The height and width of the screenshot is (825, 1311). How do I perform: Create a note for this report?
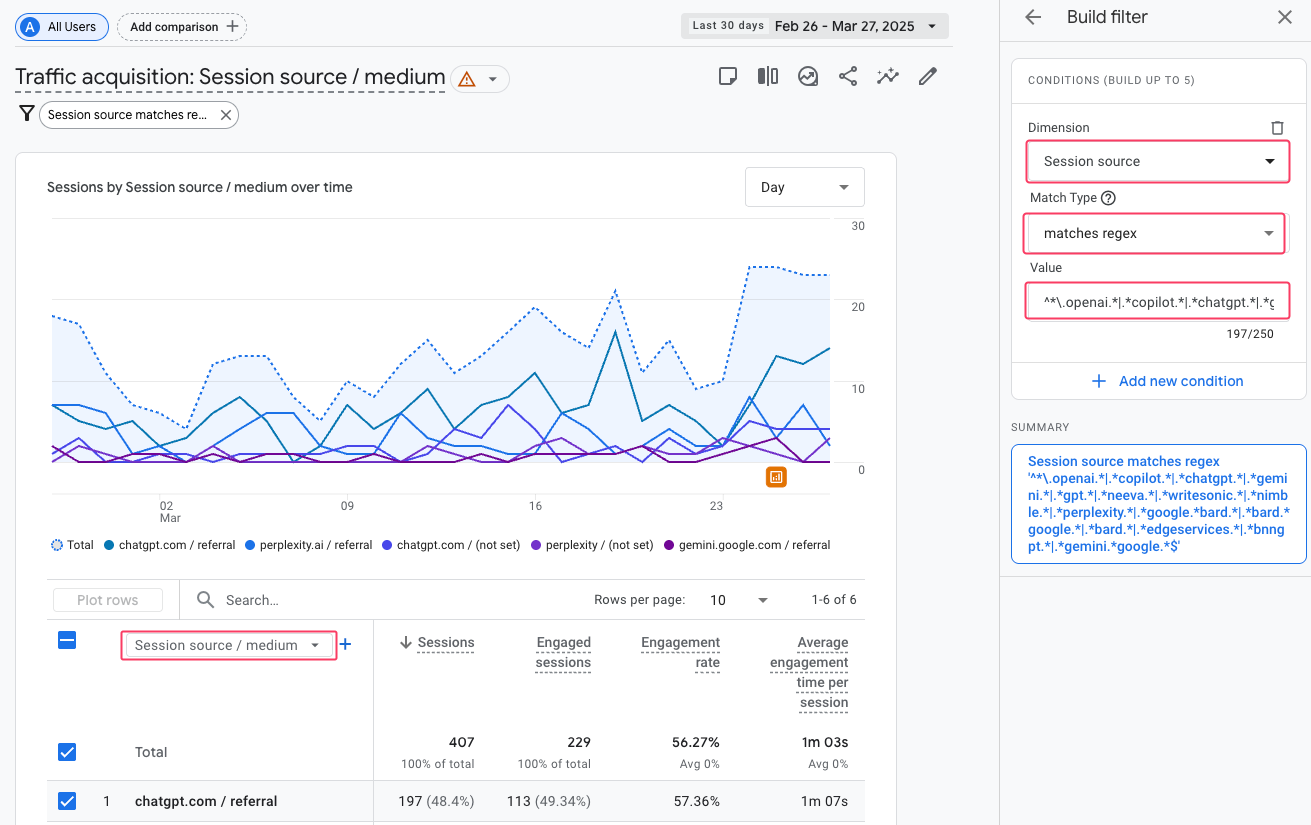(727, 75)
